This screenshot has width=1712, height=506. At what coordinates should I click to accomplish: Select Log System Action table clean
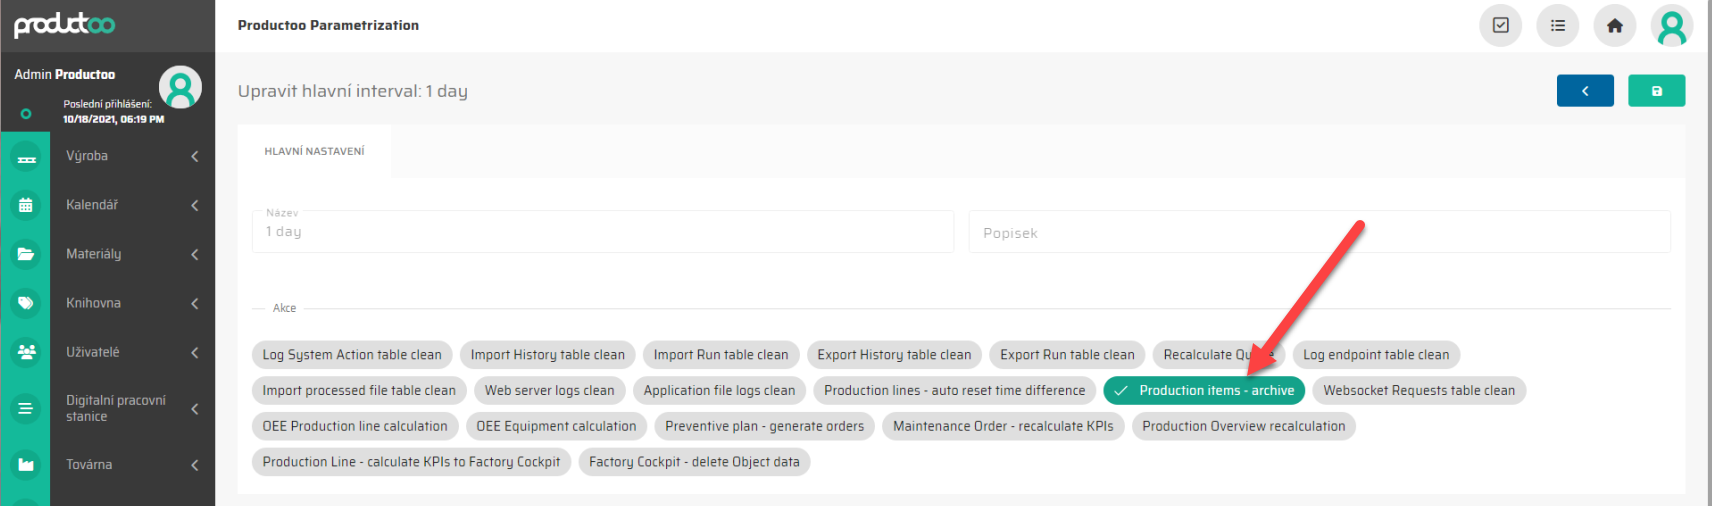(352, 355)
